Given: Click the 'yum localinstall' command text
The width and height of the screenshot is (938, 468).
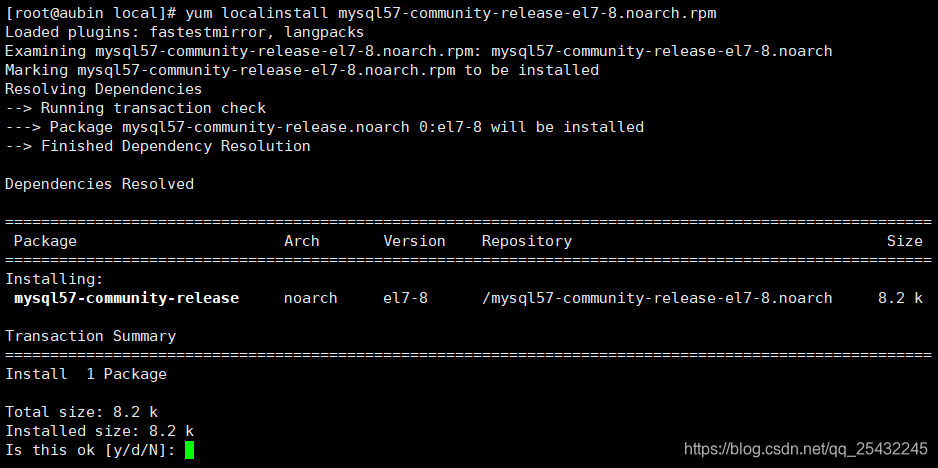Looking at the screenshot, I should 256,13.
